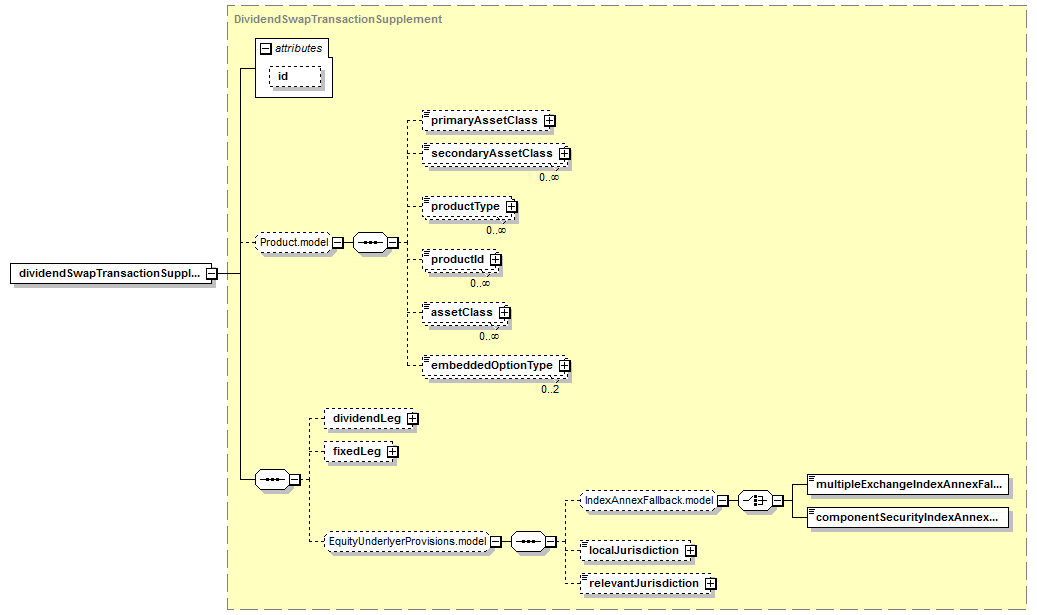The width and height of the screenshot is (1037, 615).
Task: Collapse the EquityUnderlyerProvisions.model group
Action: 496,542
